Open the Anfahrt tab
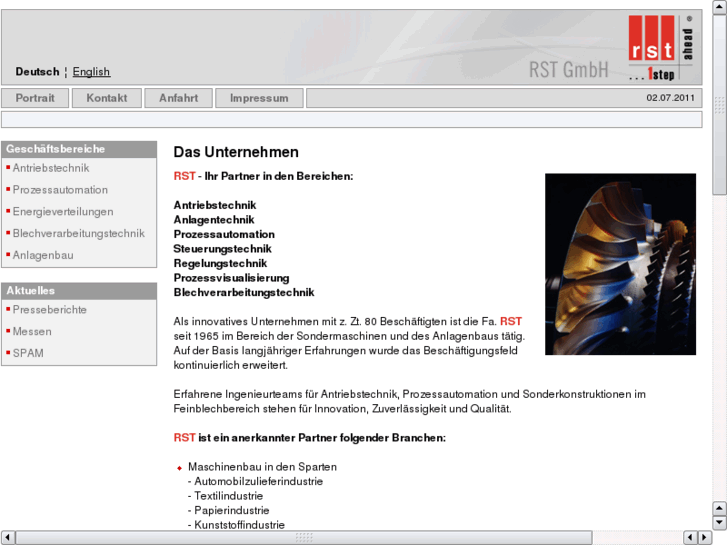The image size is (727, 545). (x=179, y=98)
